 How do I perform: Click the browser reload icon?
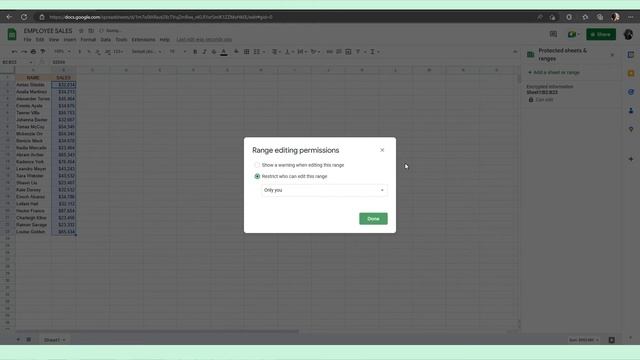click(24, 17)
